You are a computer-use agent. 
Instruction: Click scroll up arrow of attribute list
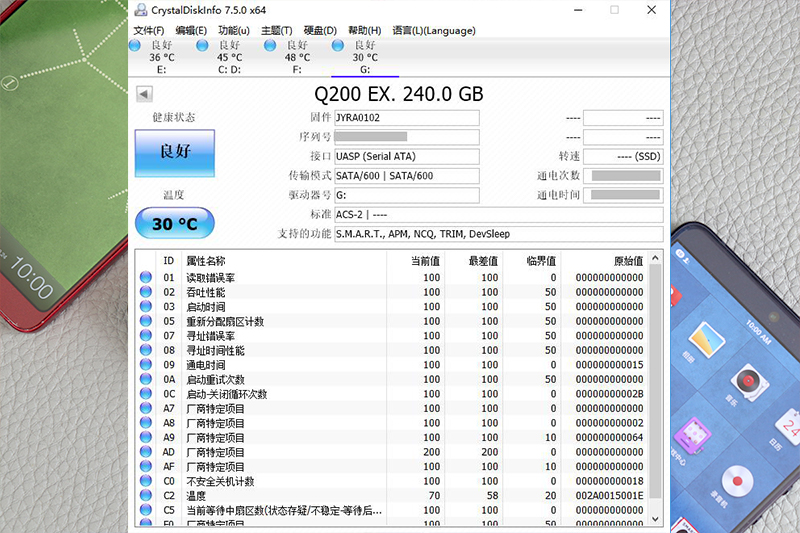(x=656, y=258)
